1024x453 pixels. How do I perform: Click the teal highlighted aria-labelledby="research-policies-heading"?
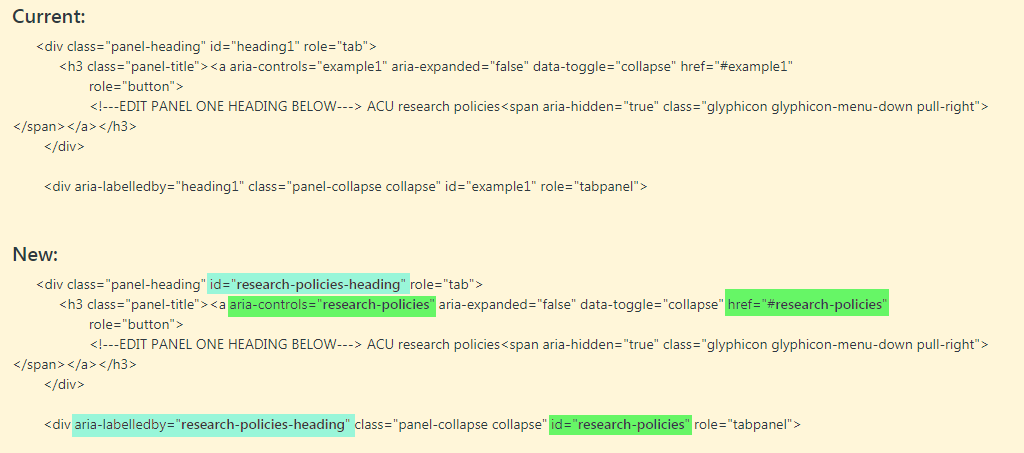tap(213, 425)
